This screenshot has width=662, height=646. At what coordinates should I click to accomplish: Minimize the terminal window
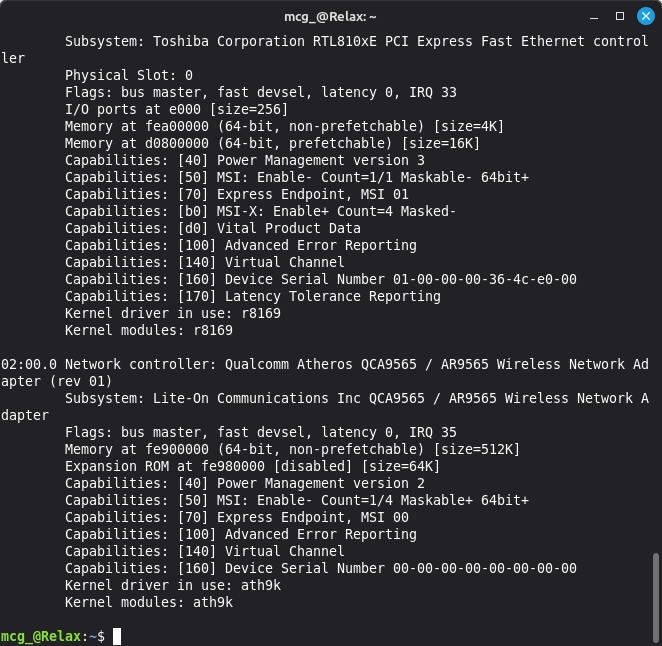pyautogui.click(x=594, y=17)
